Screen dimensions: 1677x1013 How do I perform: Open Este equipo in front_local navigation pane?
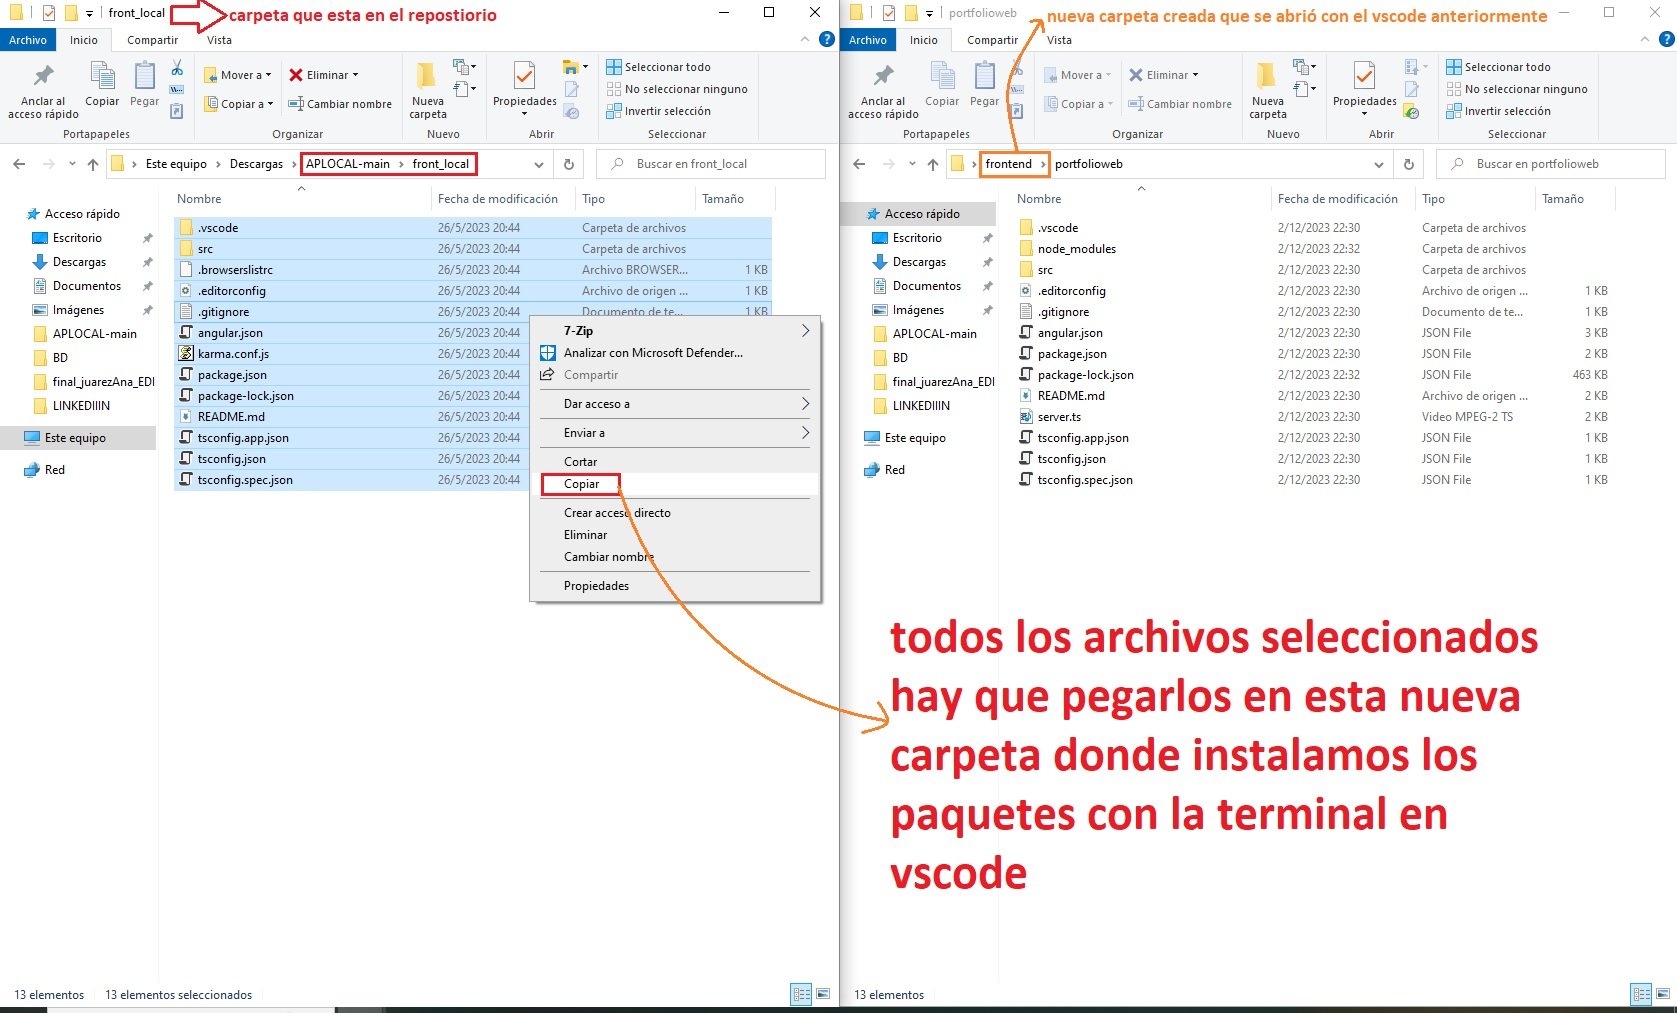(x=75, y=438)
